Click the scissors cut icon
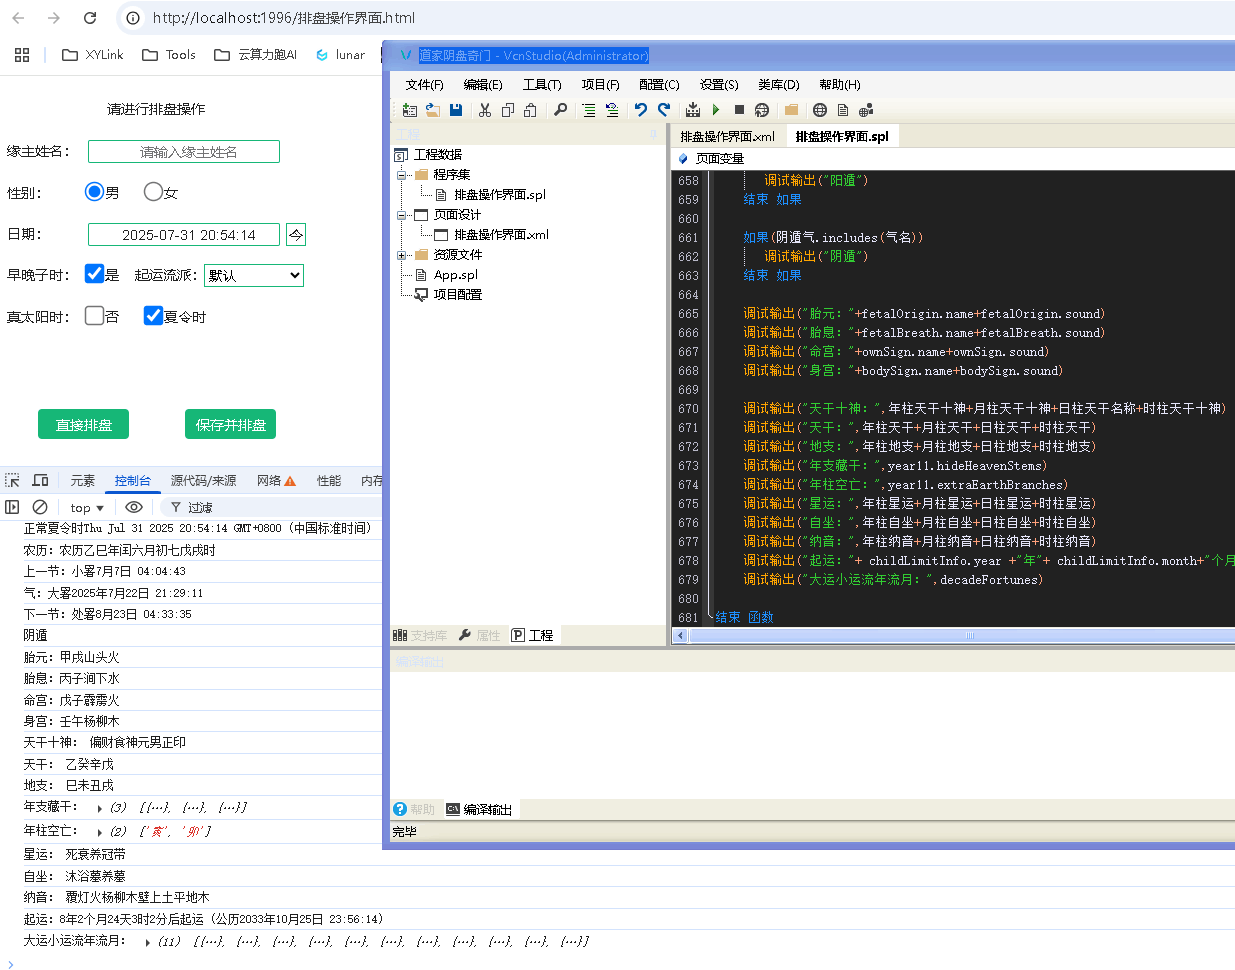The height and width of the screenshot is (970, 1235). coord(485,110)
